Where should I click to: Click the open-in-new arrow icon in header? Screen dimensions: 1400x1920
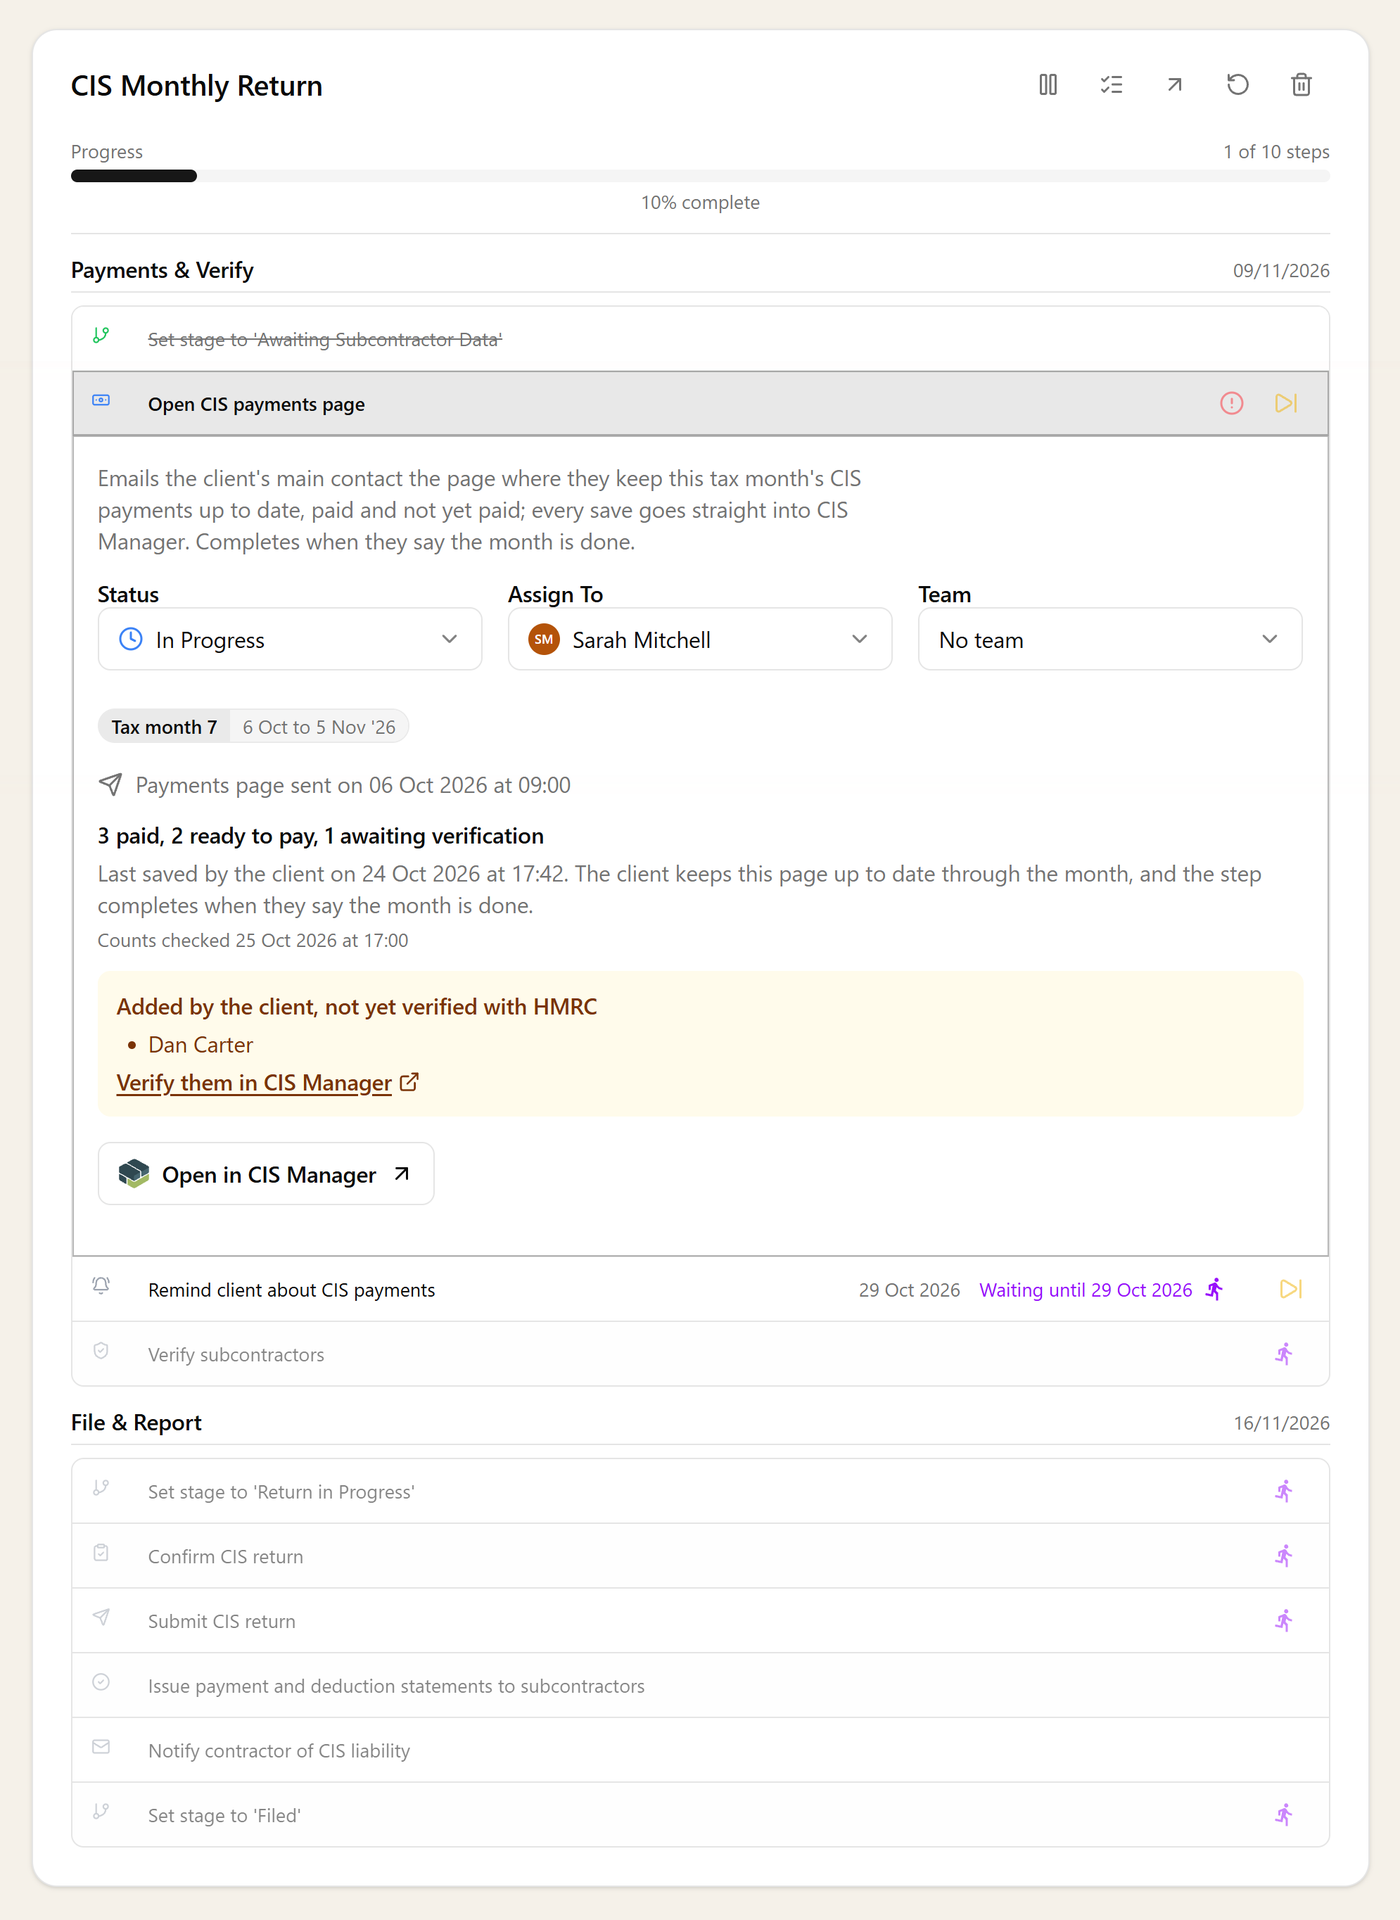click(x=1175, y=85)
